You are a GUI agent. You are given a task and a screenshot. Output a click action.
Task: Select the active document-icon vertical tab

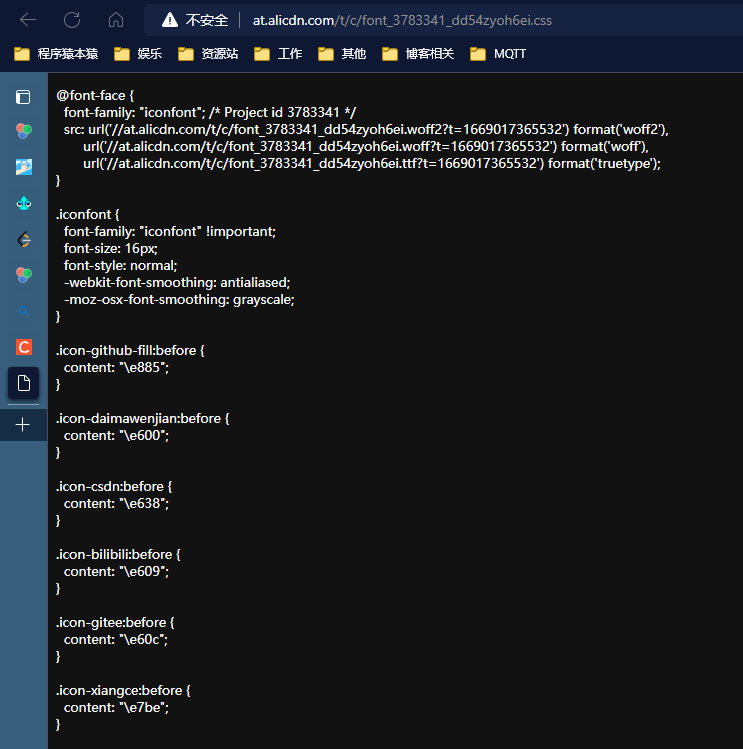[23, 383]
